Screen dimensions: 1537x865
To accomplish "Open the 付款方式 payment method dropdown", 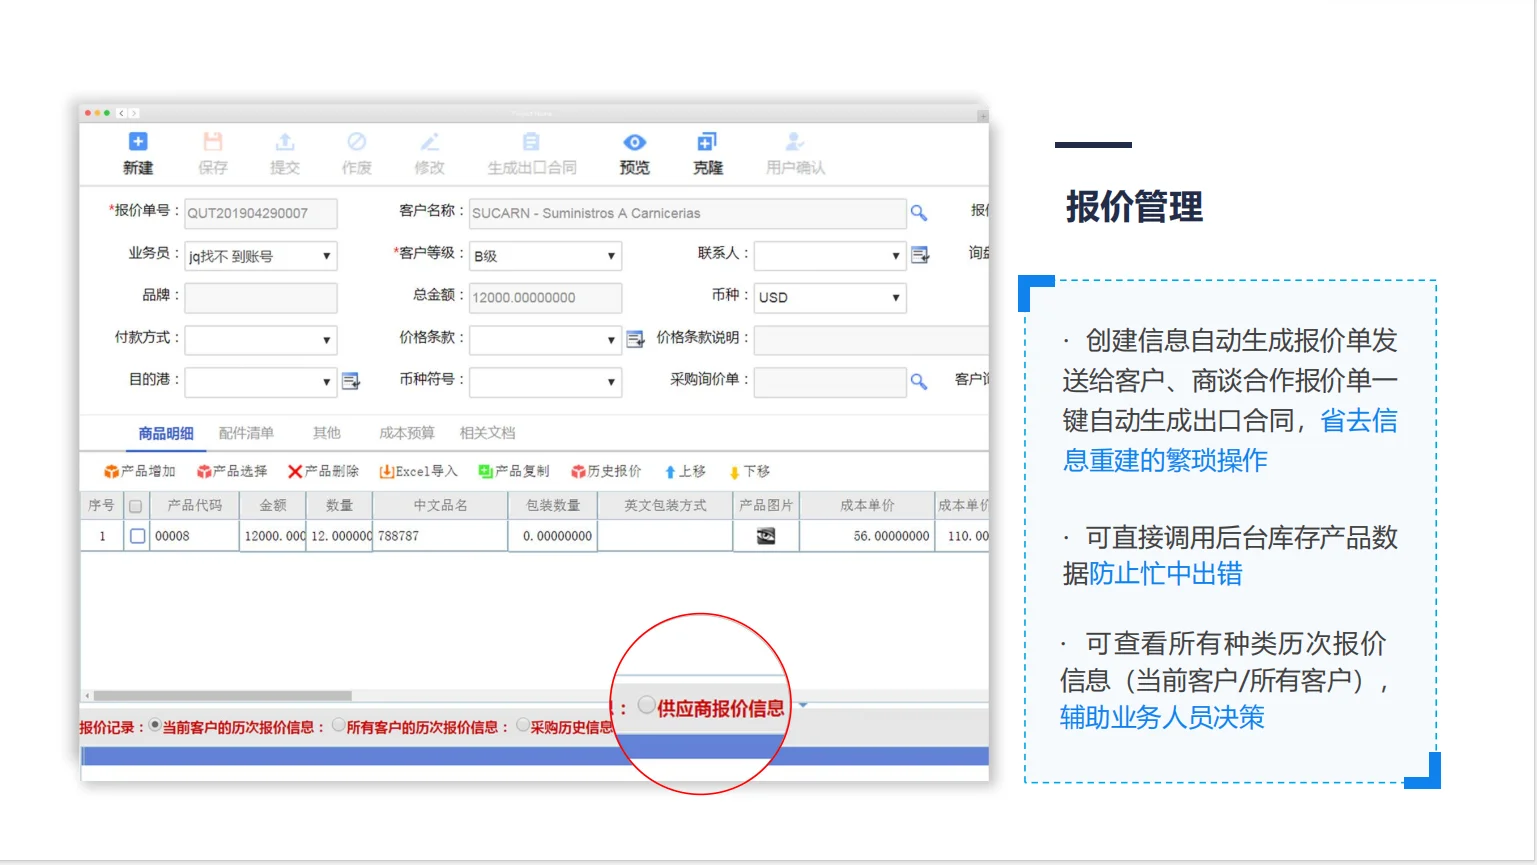I will coord(327,340).
